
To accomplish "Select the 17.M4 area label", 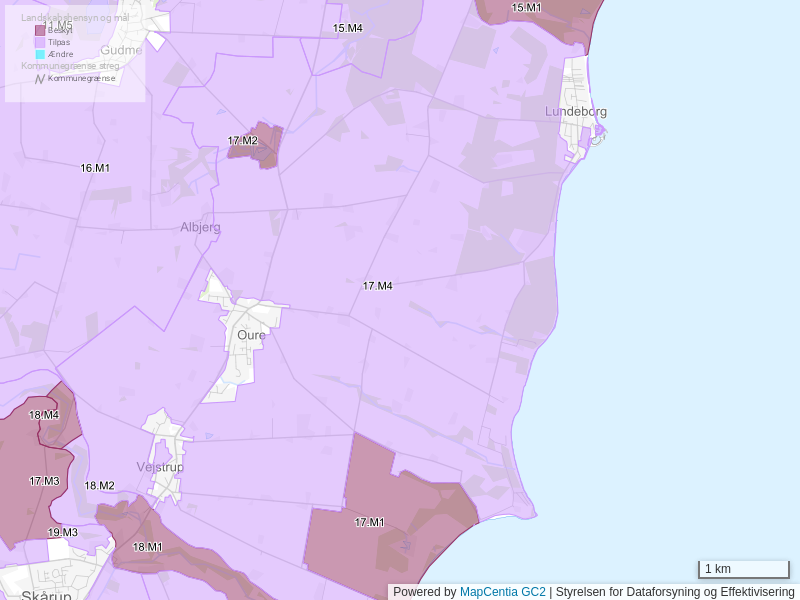I will pyautogui.click(x=377, y=286).
